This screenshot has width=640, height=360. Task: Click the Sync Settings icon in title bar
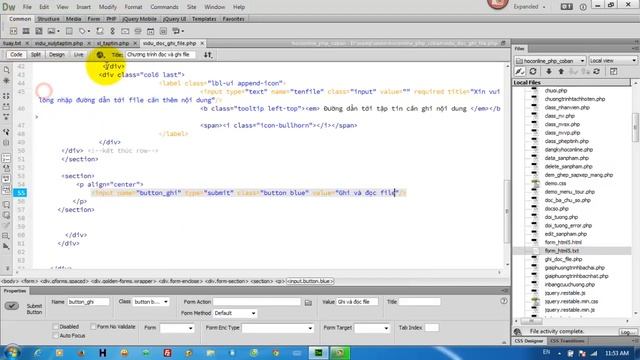[567, 7]
